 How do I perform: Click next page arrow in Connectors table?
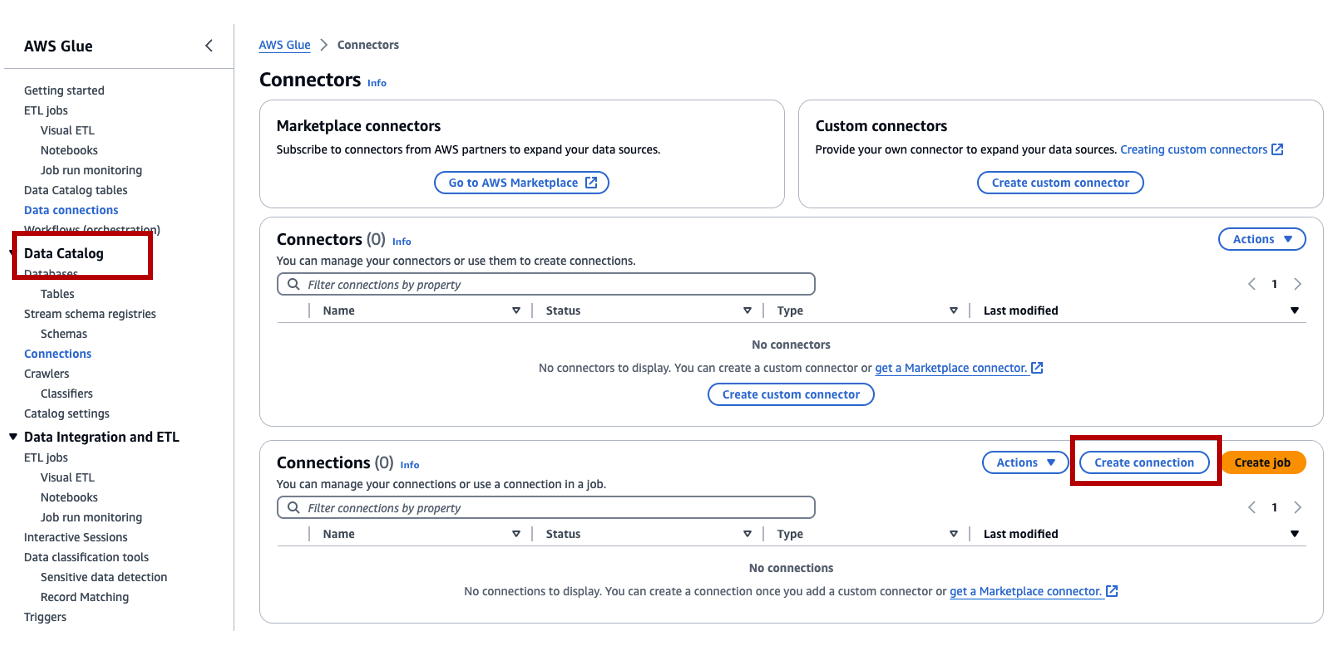tap(1298, 284)
